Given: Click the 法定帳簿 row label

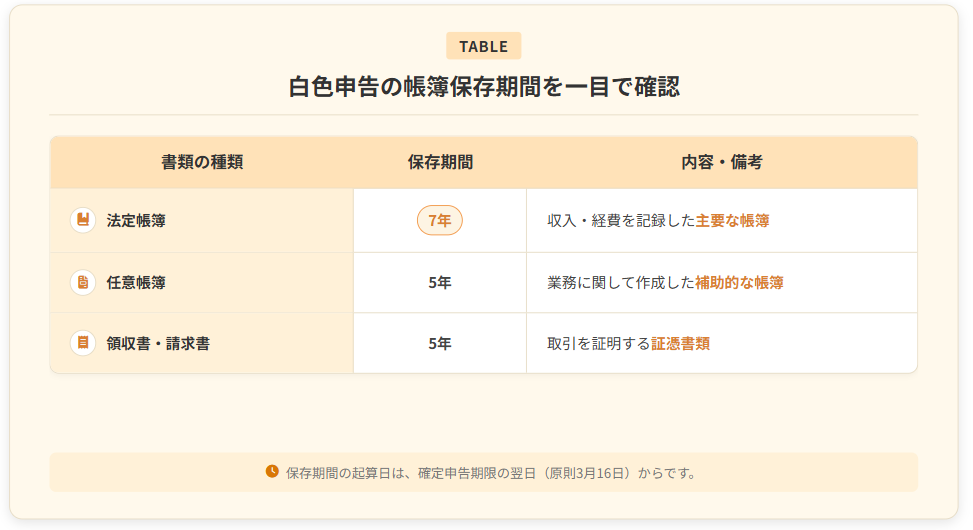Looking at the screenshot, I should [x=136, y=221].
